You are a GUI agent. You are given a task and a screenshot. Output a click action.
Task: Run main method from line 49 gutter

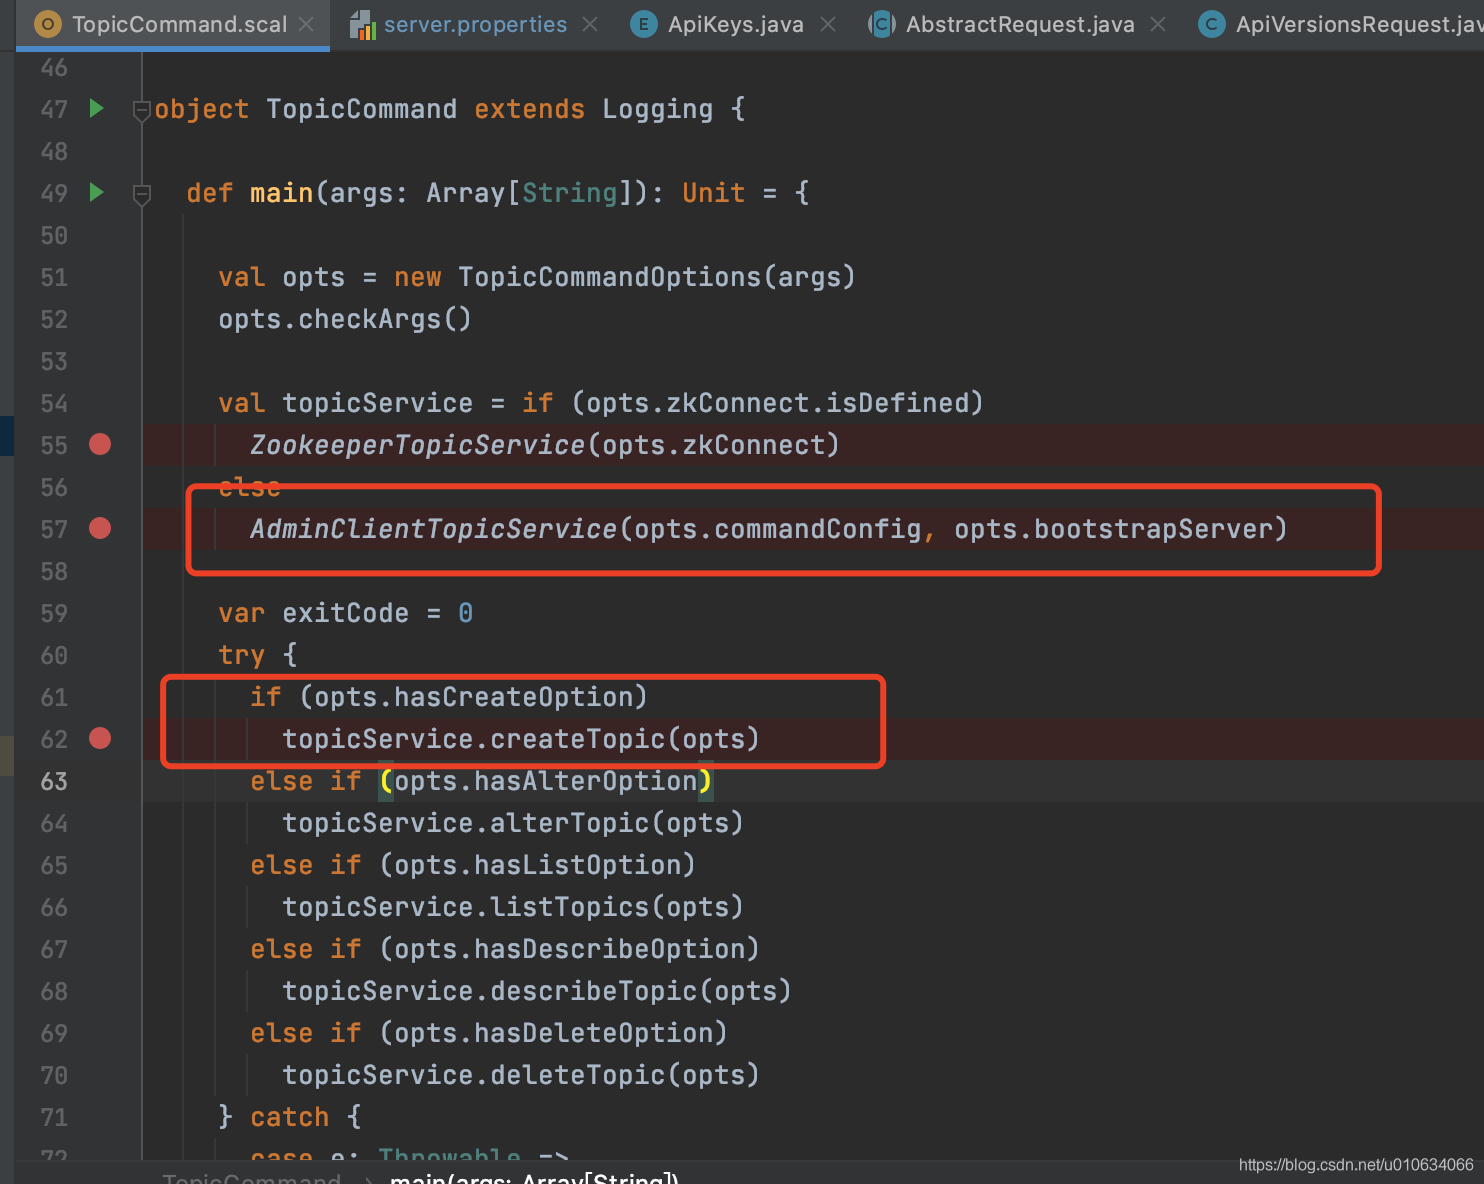click(97, 192)
